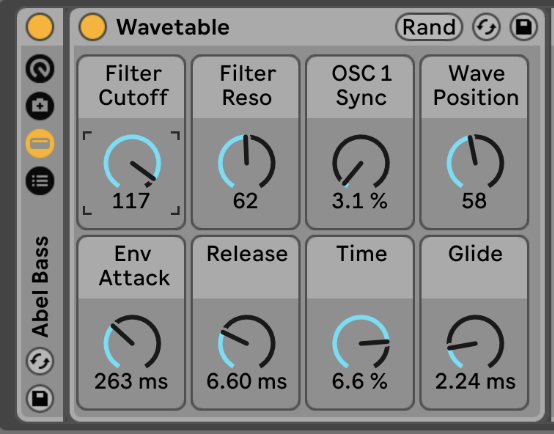Select the Filter Cutoff knob
Image resolution: width=554 pixels, height=434 pixels.
point(132,163)
